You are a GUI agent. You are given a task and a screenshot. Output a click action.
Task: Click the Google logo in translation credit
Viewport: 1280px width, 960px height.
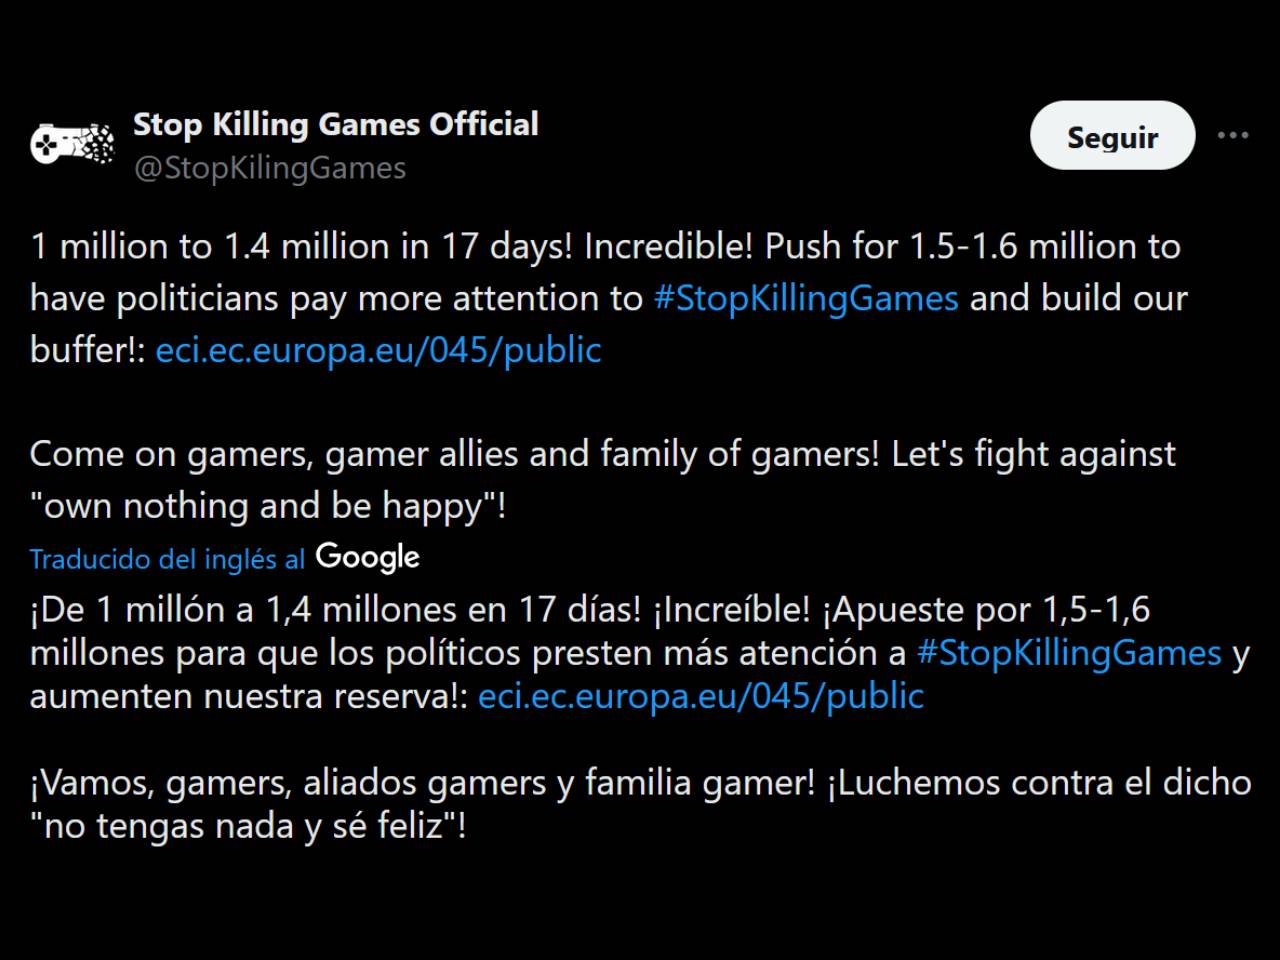(368, 557)
